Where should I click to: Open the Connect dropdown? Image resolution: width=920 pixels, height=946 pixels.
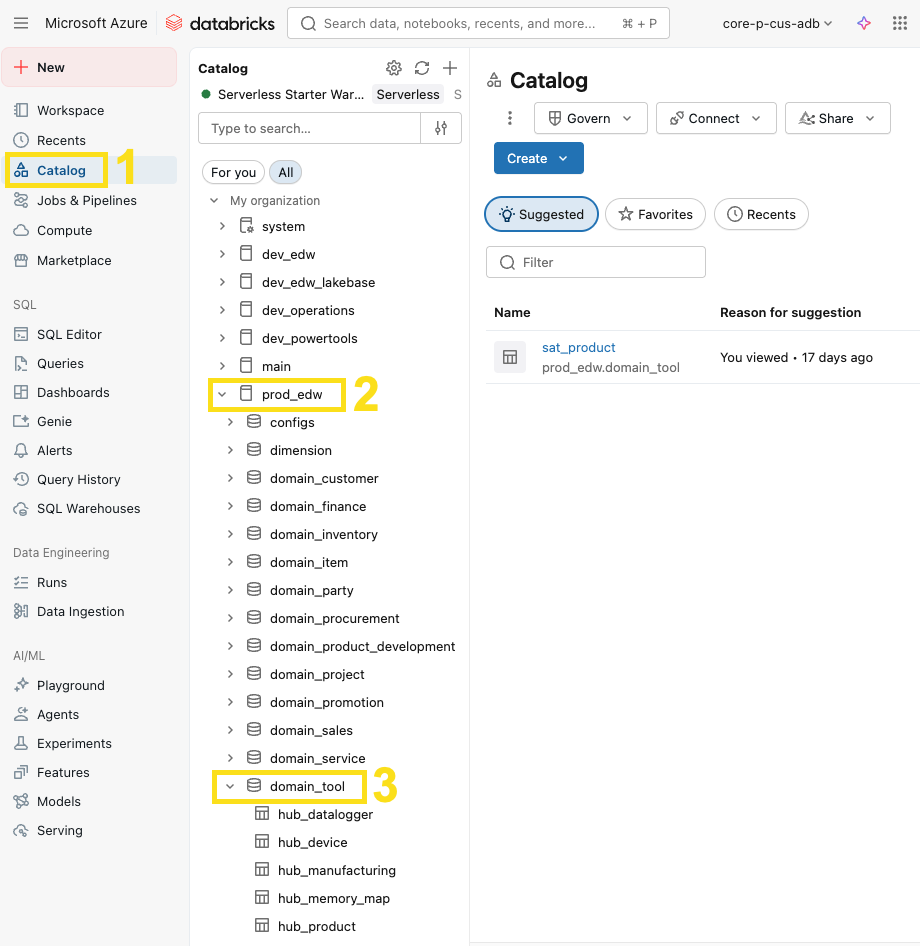(x=716, y=118)
